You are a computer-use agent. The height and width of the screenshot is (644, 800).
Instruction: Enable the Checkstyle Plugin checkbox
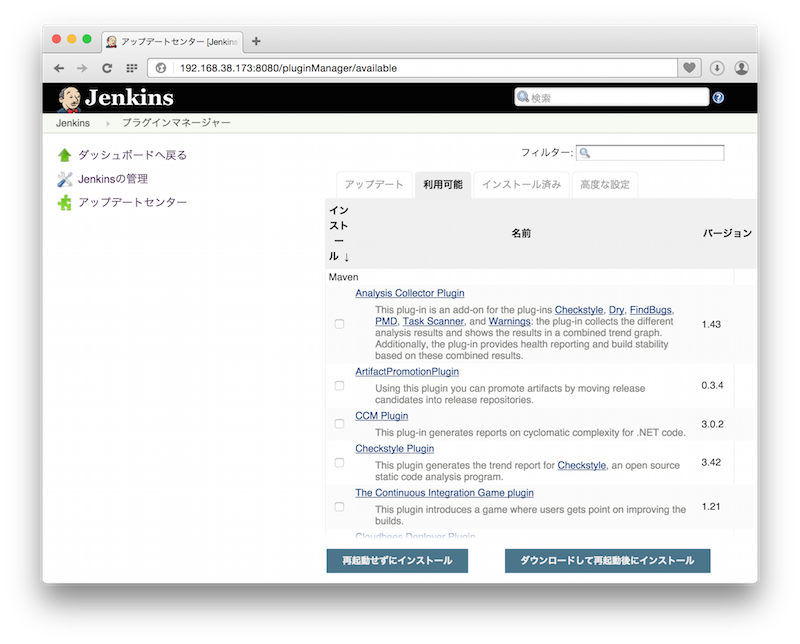click(x=339, y=463)
